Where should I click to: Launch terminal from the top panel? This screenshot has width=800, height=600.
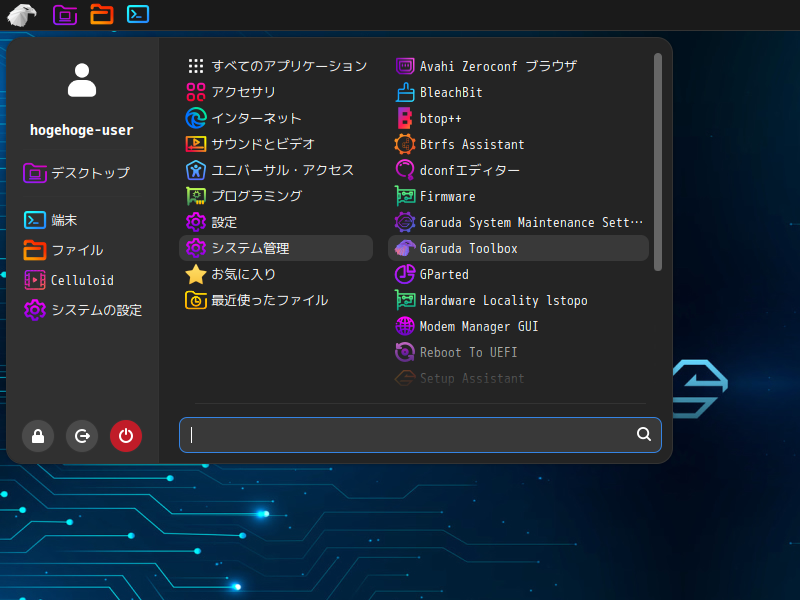138,14
